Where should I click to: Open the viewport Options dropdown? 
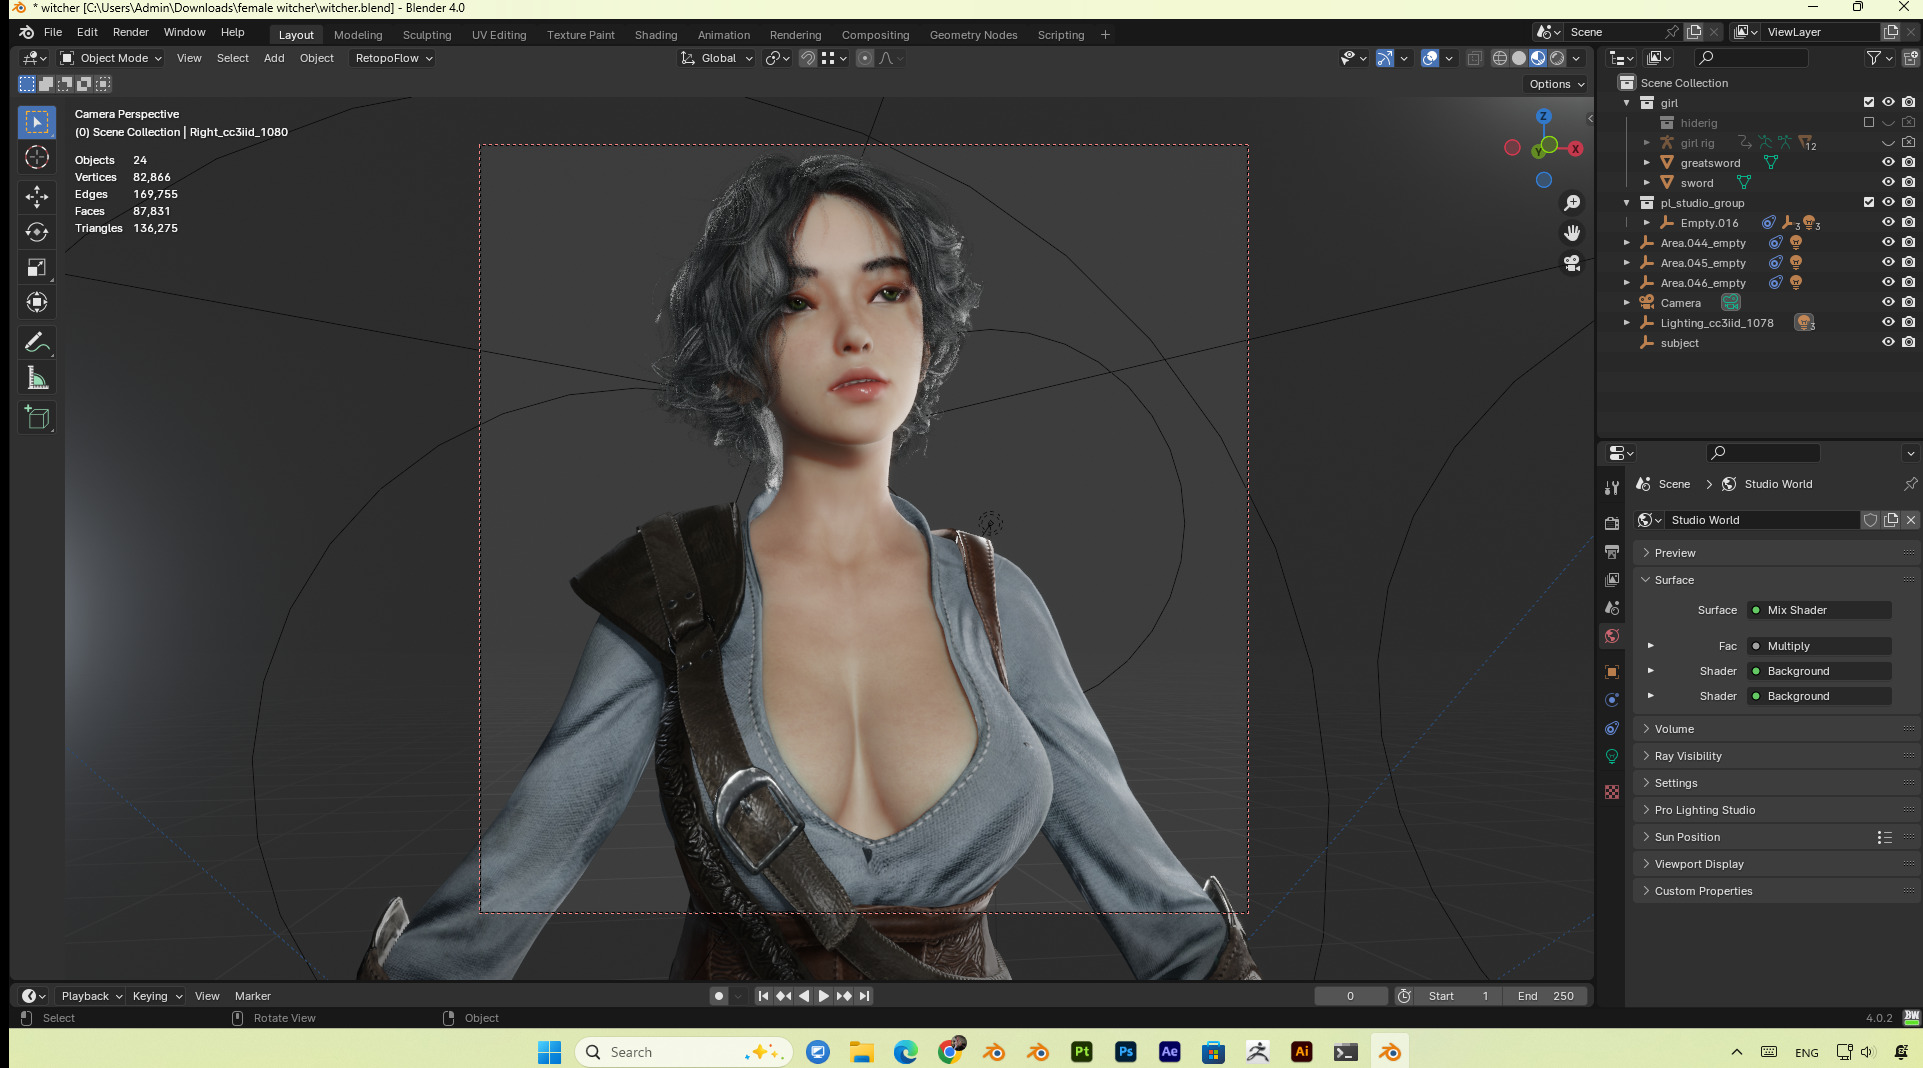tap(1556, 84)
